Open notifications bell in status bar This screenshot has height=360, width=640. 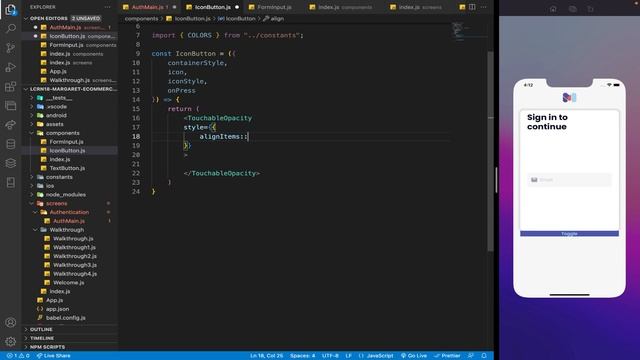(x=484, y=356)
